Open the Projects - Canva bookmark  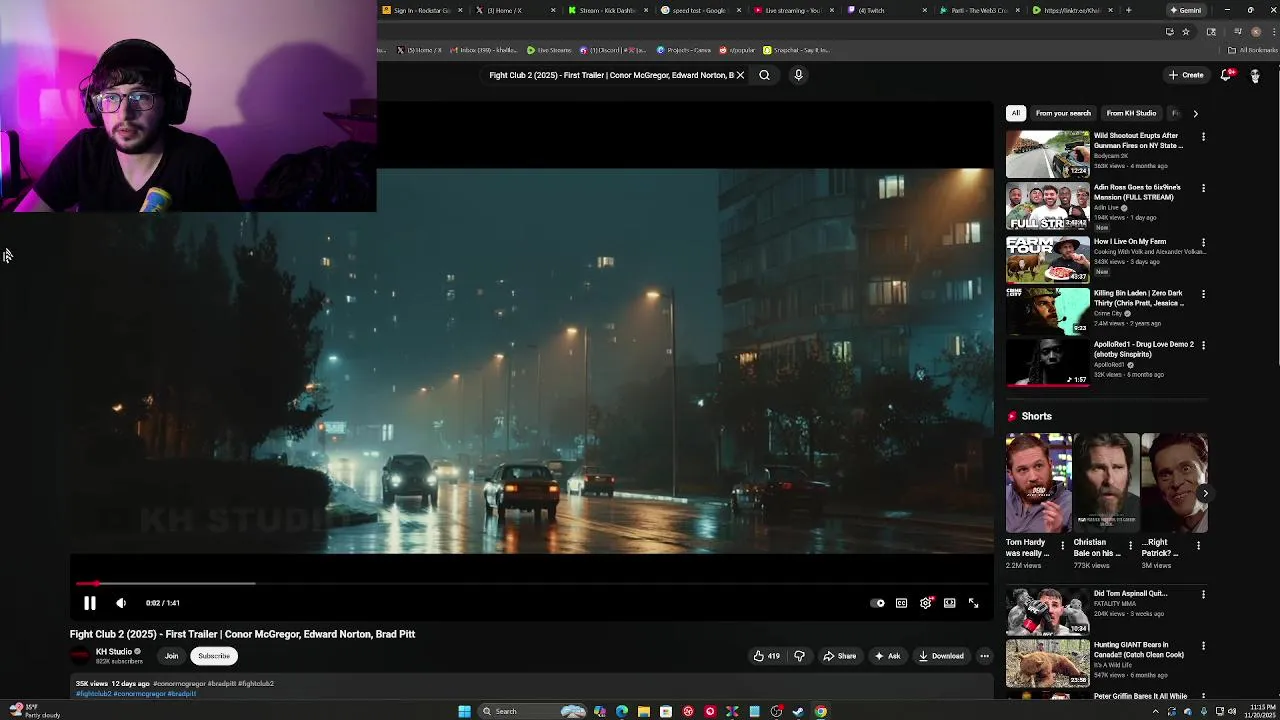coord(685,50)
